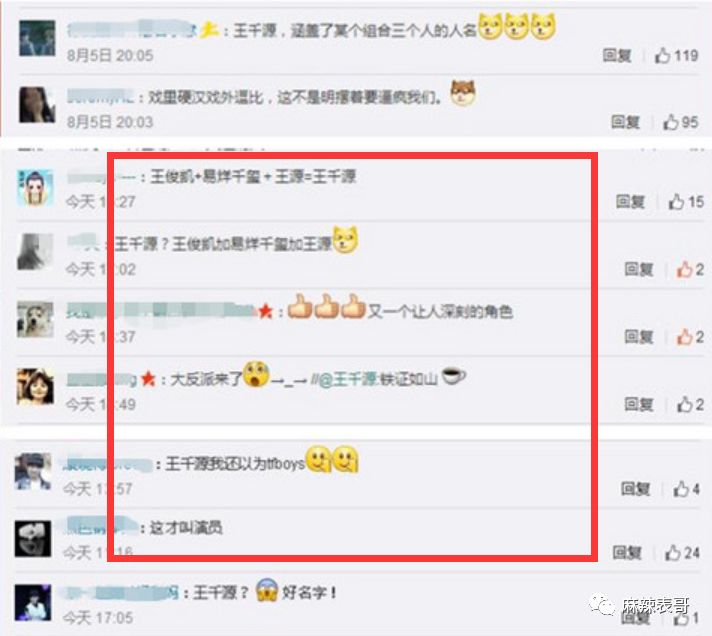Like the 又一个让人深刻的角色 comment
The width and height of the screenshot is (712, 636).
tap(684, 337)
